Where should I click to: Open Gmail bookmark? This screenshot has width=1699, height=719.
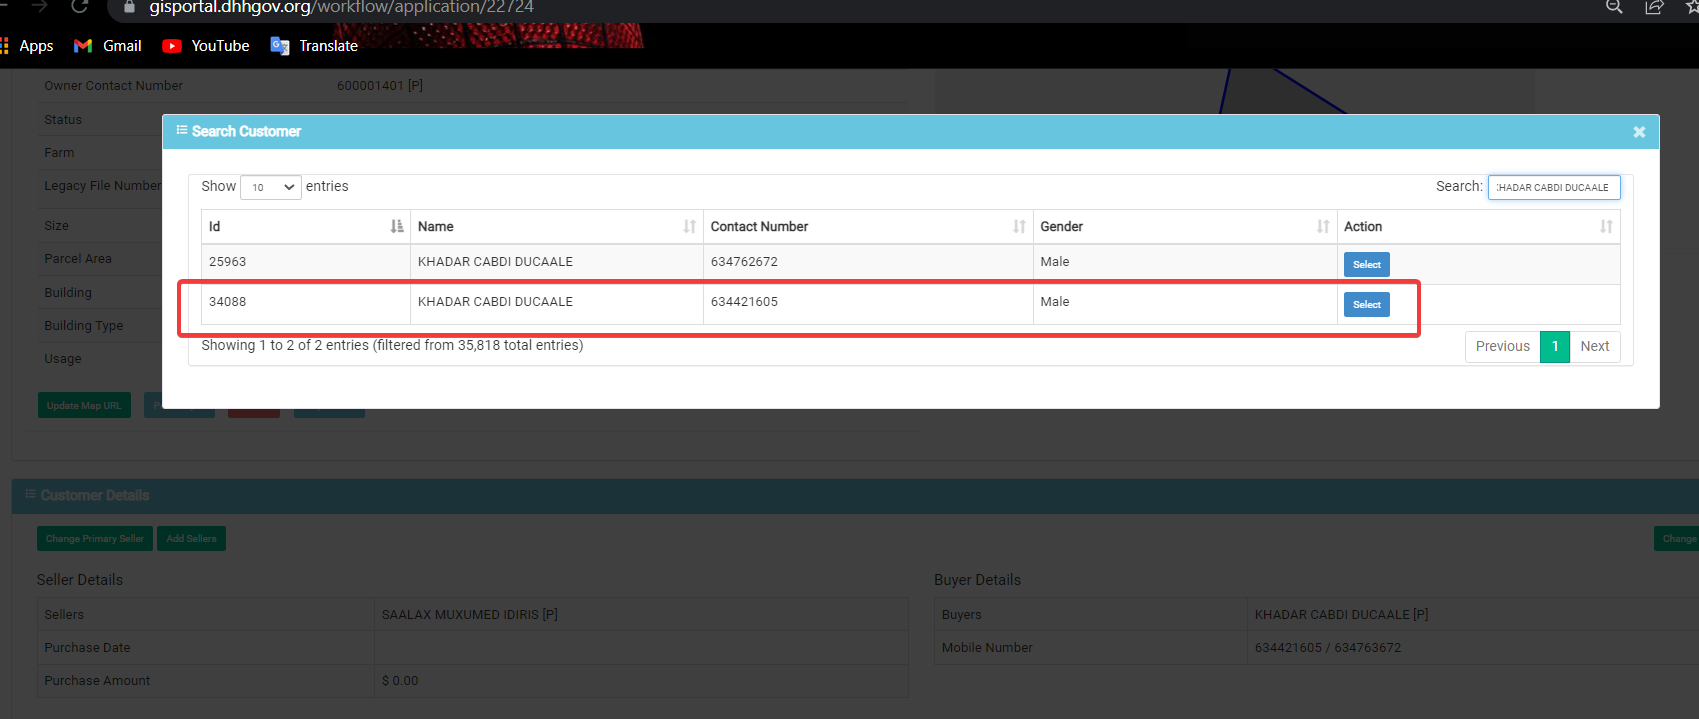click(108, 46)
